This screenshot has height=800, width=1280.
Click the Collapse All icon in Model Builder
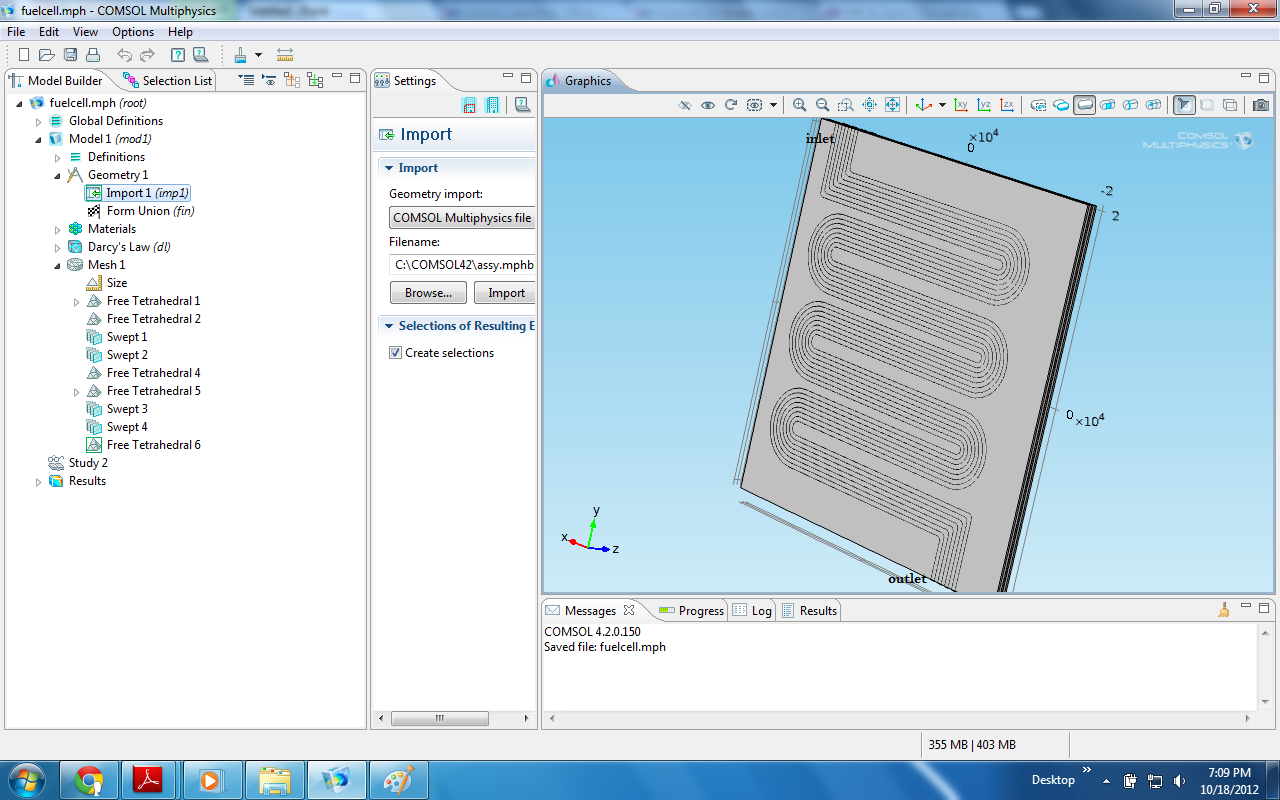(247, 80)
